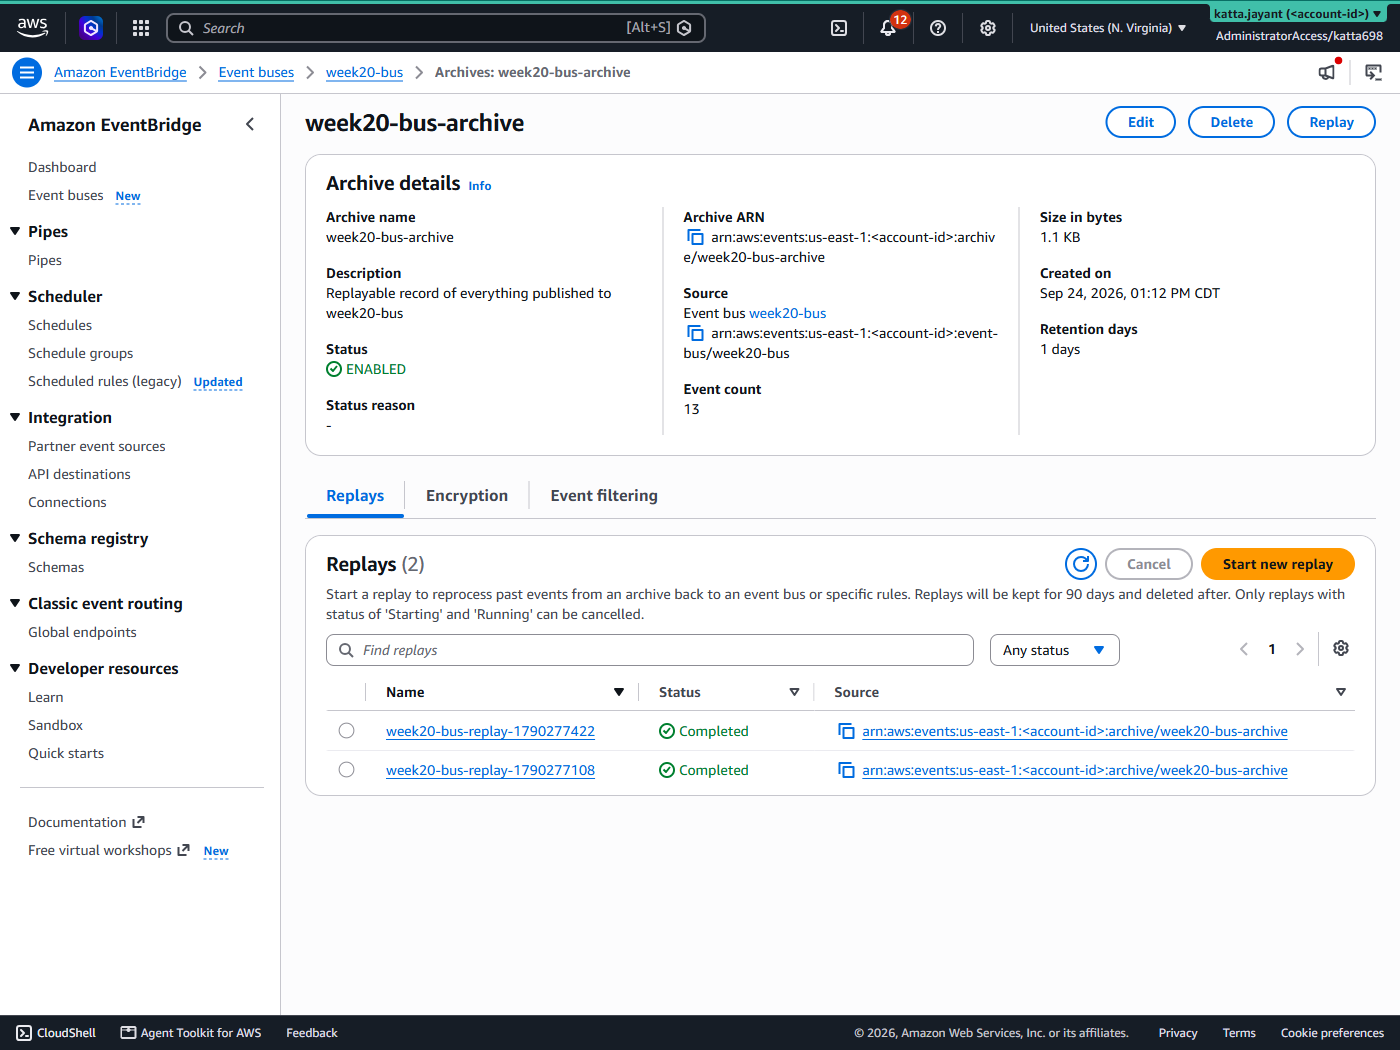Open Global endpoints in the sidebar
The image size is (1400, 1050).
(x=82, y=632)
